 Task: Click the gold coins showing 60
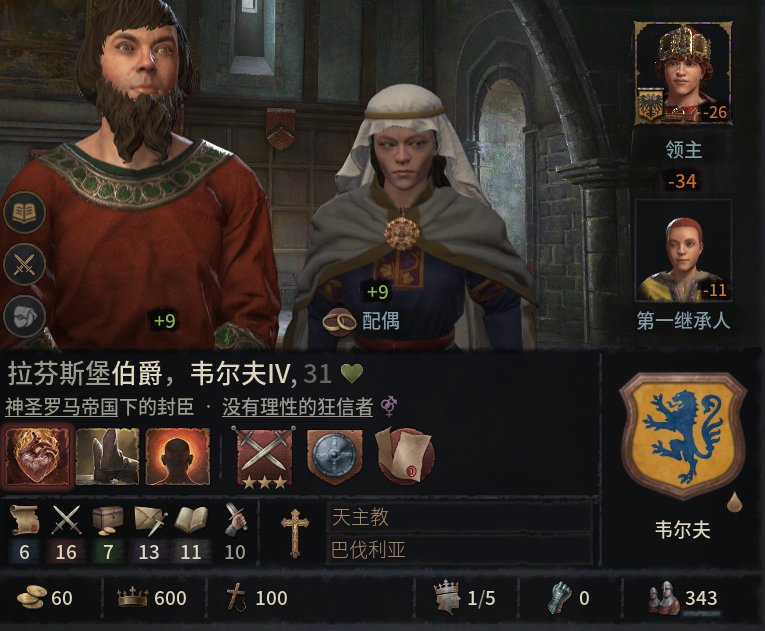point(44,598)
